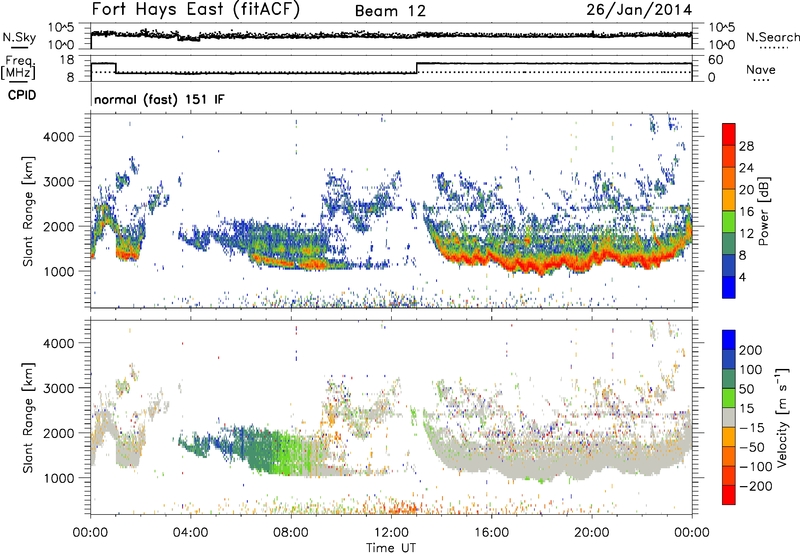Click the 'Velocity [m s-1]' colorbar title
The image size is (800, 554).
(781, 417)
